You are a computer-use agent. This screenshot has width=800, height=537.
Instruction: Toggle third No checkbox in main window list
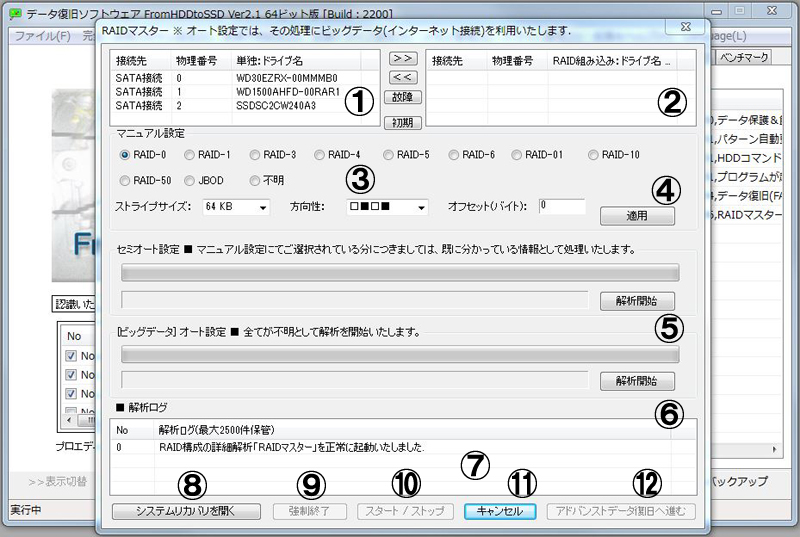point(71,394)
